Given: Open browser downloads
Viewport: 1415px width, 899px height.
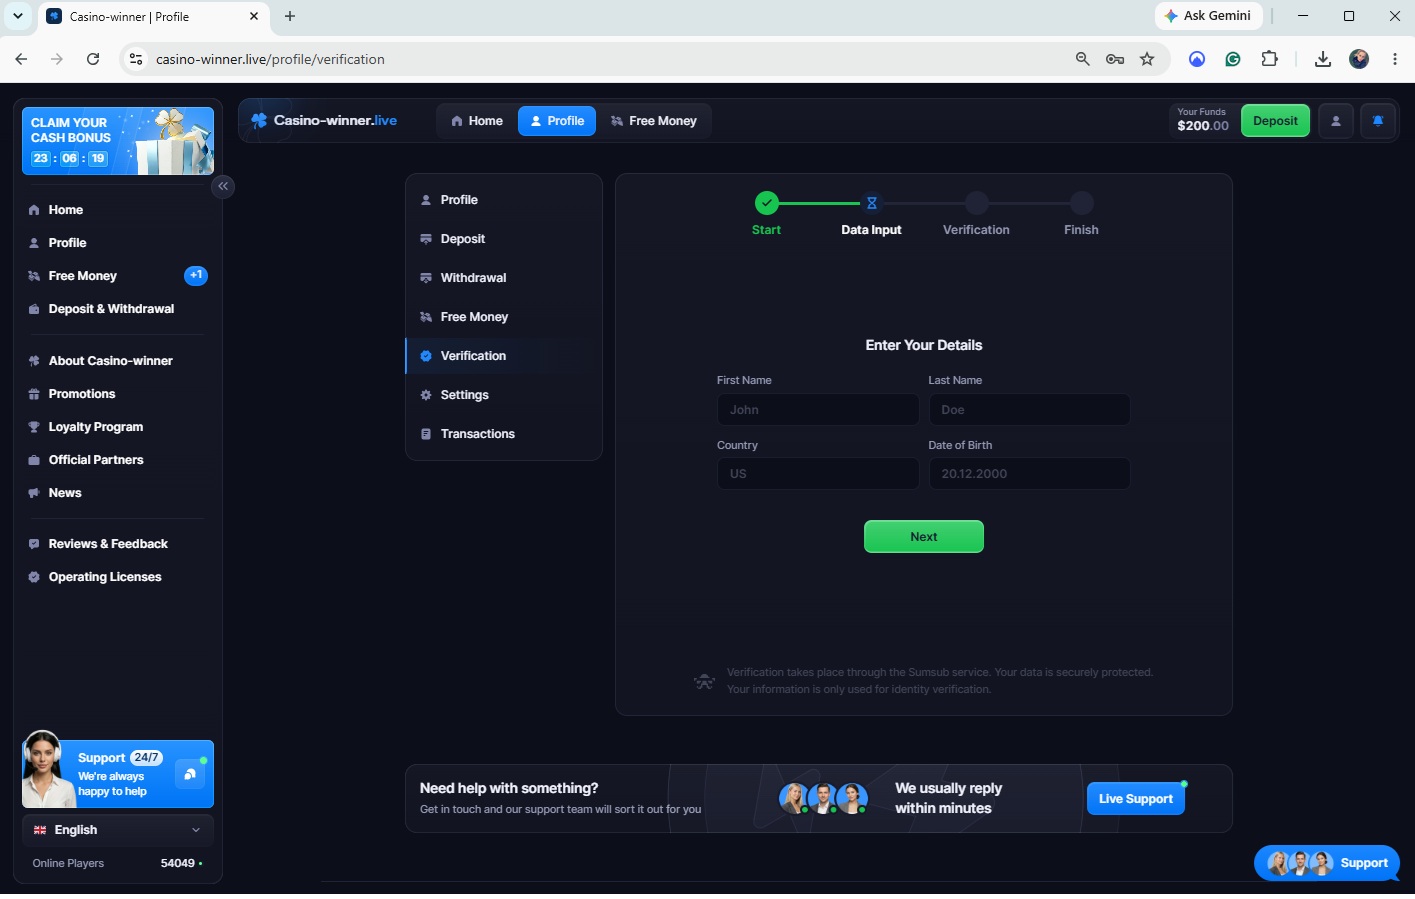Looking at the screenshot, I should 1322,59.
